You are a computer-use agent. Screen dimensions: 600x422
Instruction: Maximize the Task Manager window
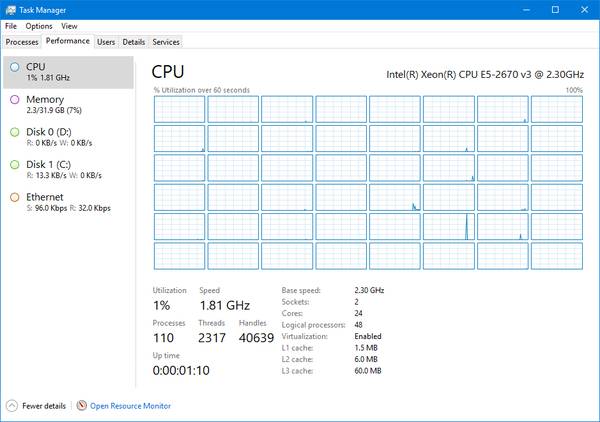pyautogui.click(x=555, y=9)
